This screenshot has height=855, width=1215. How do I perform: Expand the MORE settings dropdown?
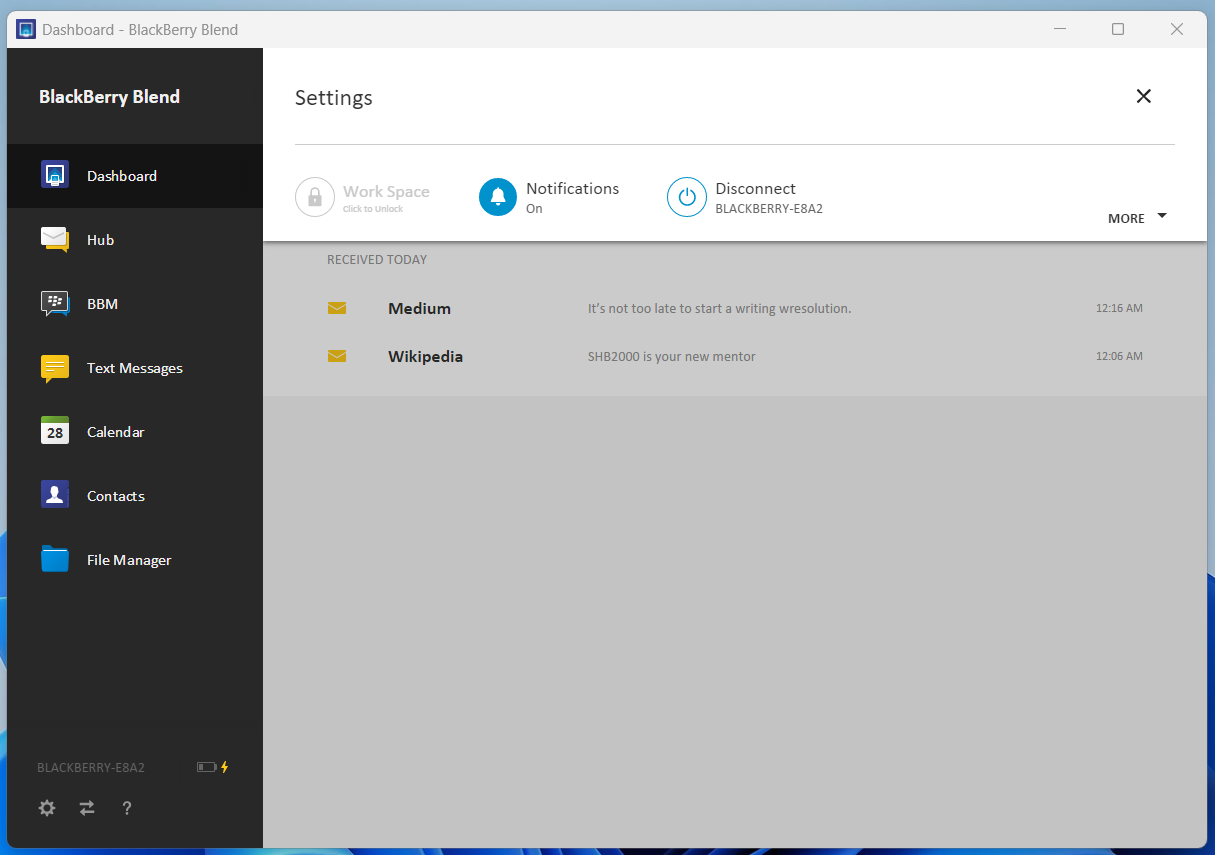(x=1138, y=217)
